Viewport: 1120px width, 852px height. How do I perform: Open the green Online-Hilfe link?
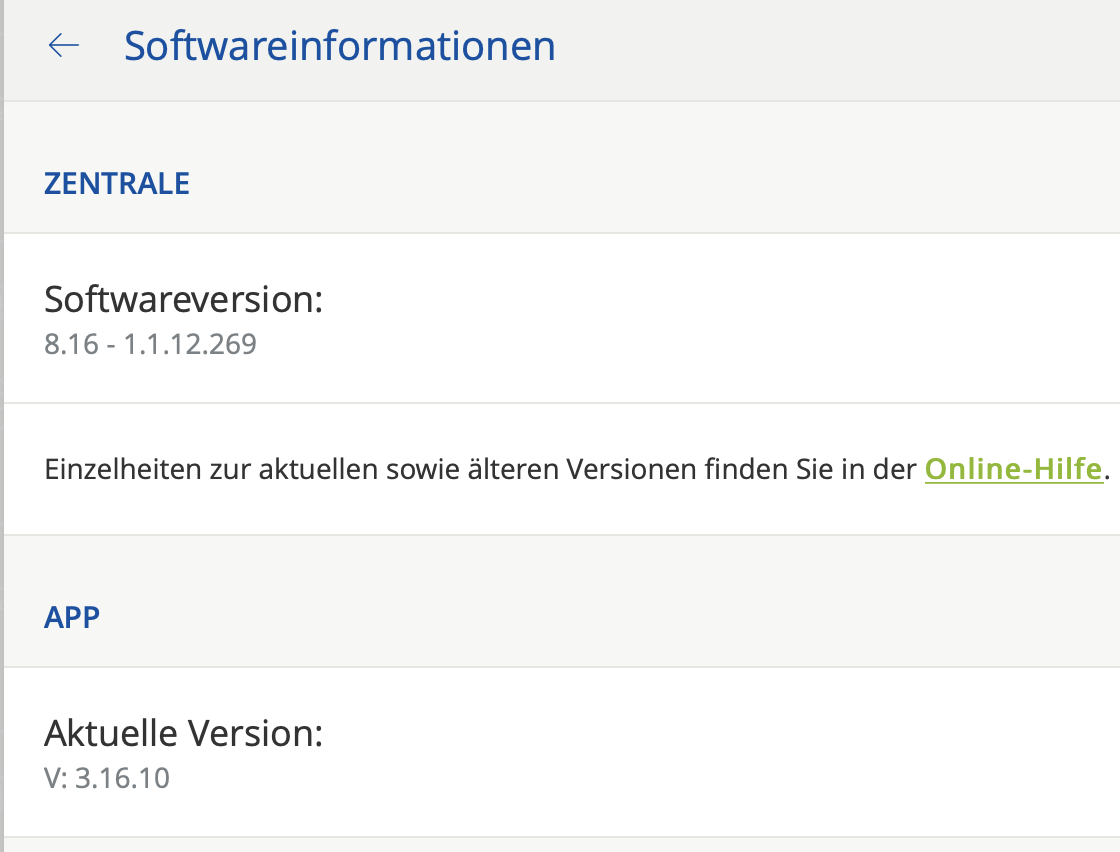(x=1013, y=469)
